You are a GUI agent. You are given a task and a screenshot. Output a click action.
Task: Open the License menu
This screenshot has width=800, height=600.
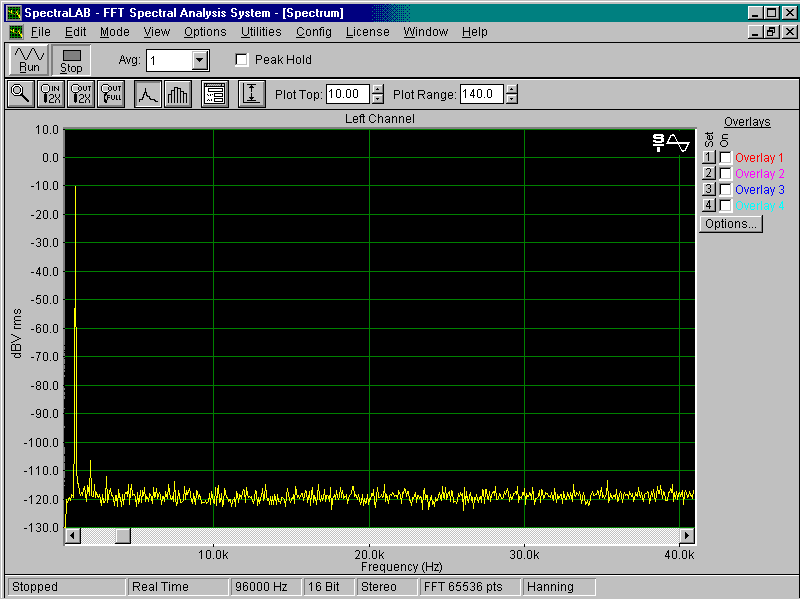[x=367, y=32]
